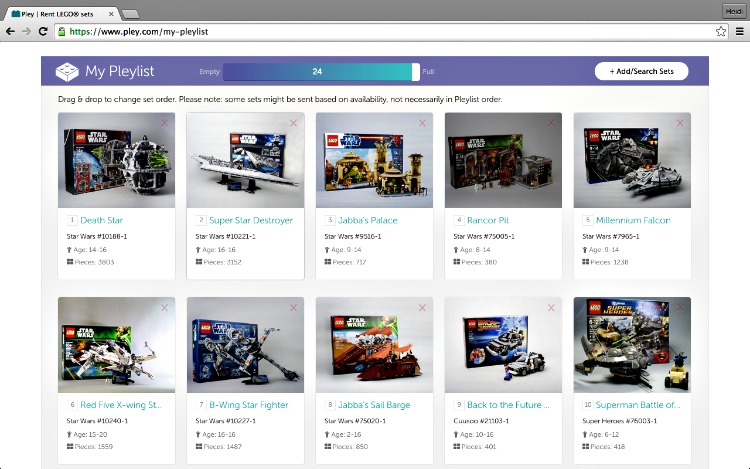The width and height of the screenshot is (750, 469).
Task: Click the Jabba's Palace product image
Action: 374,160
